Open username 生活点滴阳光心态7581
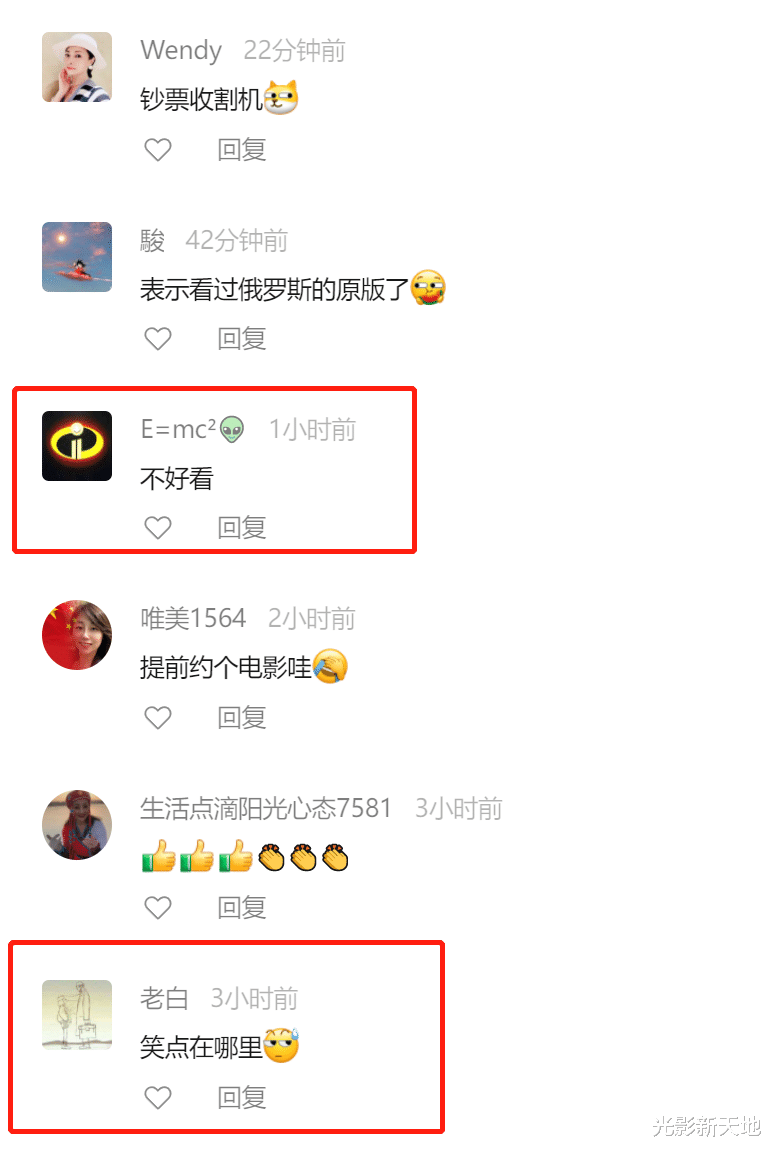This screenshot has height=1151, width=773. 265,808
